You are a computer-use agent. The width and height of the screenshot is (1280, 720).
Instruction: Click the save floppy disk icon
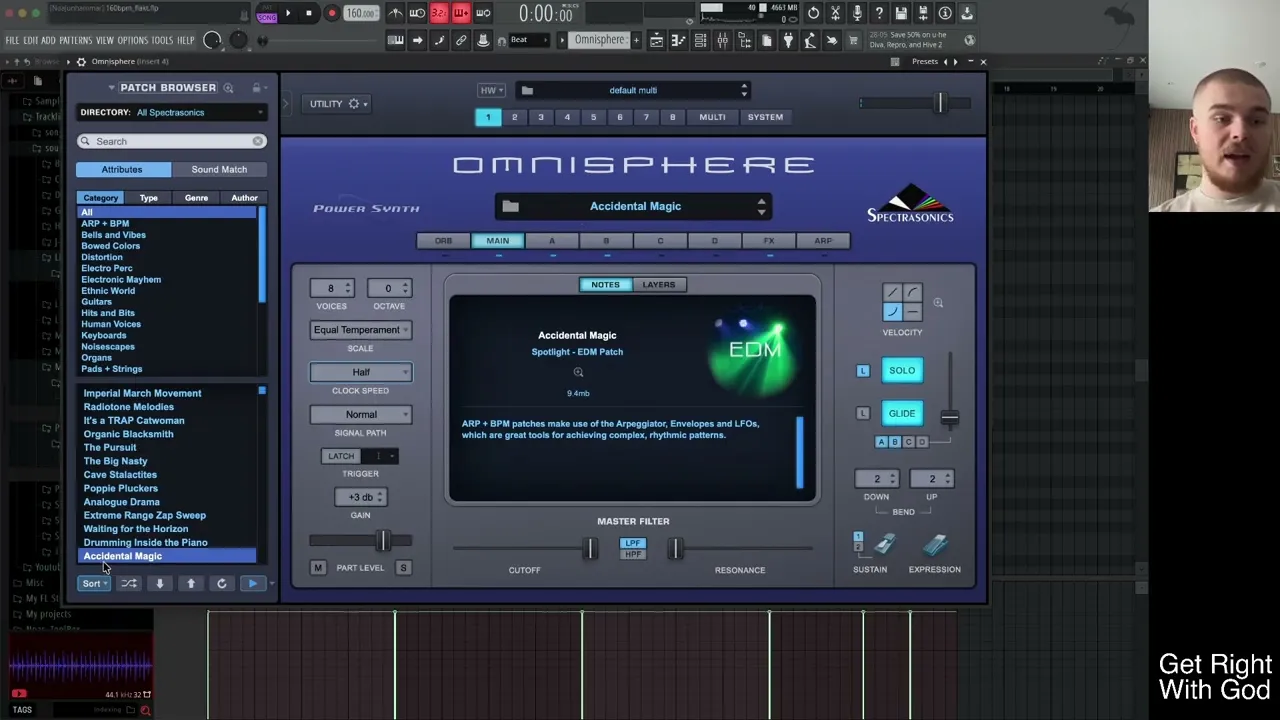pyautogui.click(x=901, y=13)
